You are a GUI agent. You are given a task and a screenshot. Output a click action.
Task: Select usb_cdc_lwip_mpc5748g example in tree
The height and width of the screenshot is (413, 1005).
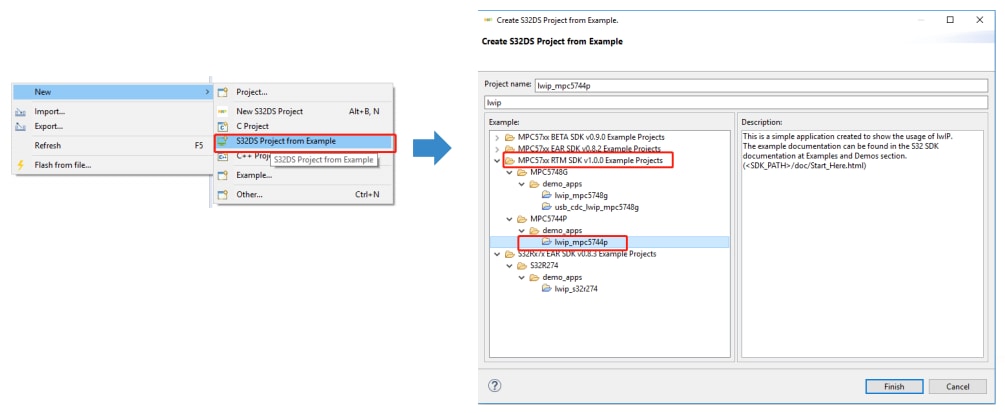589,207
